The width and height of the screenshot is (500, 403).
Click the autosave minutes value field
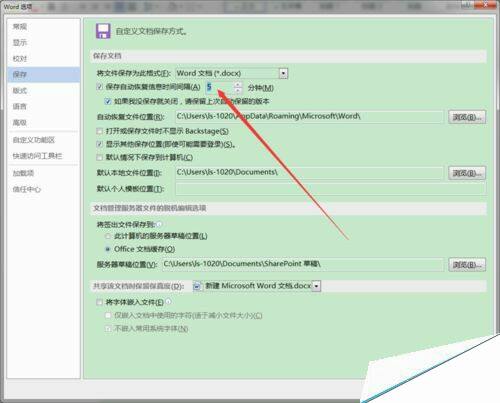[x=220, y=87]
